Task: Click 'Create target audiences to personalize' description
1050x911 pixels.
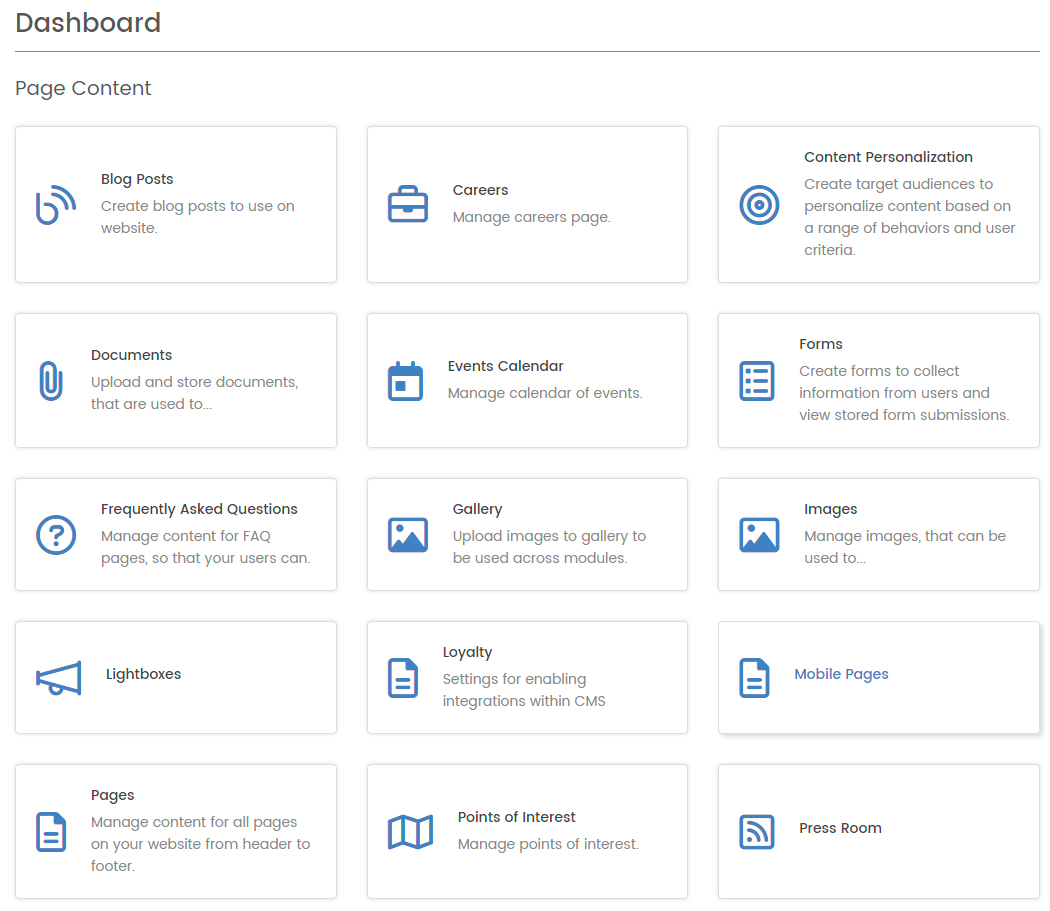Action: (x=909, y=217)
